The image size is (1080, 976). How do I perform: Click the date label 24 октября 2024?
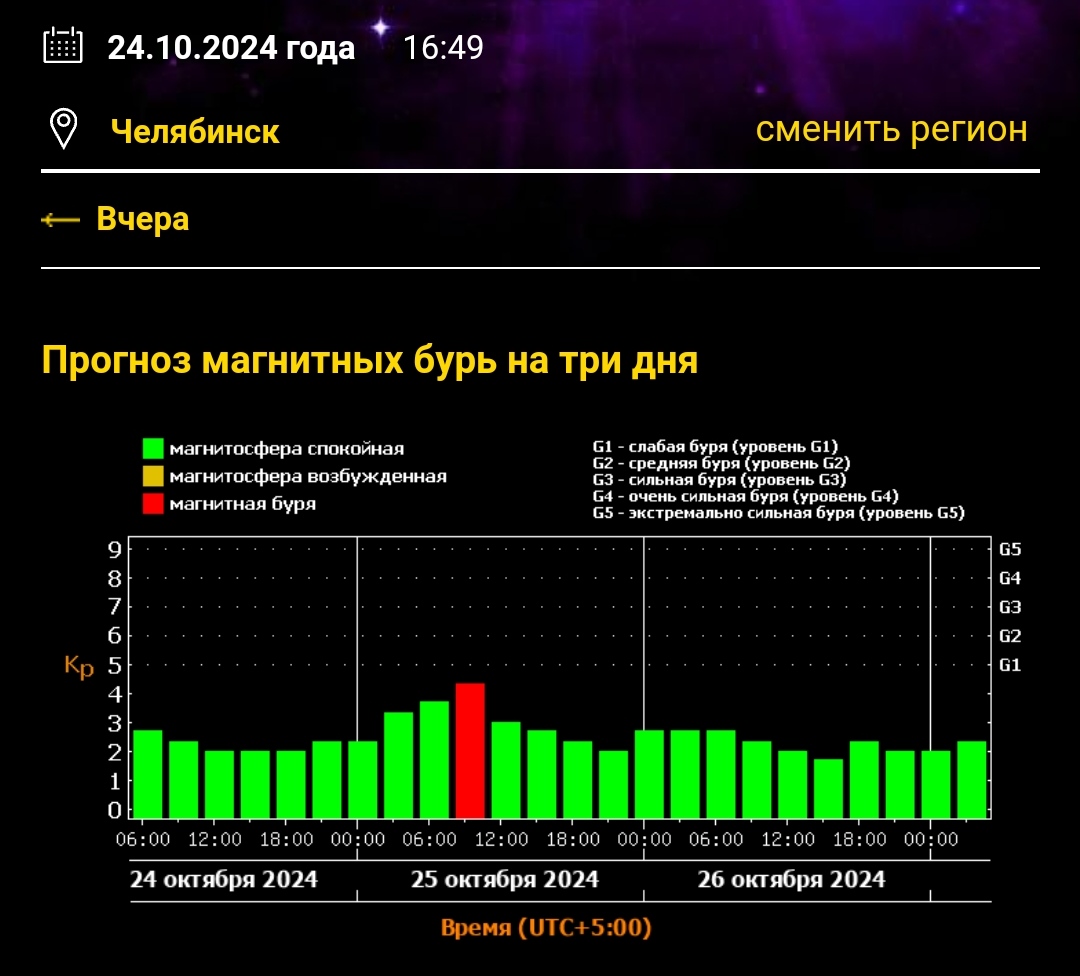pos(224,880)
